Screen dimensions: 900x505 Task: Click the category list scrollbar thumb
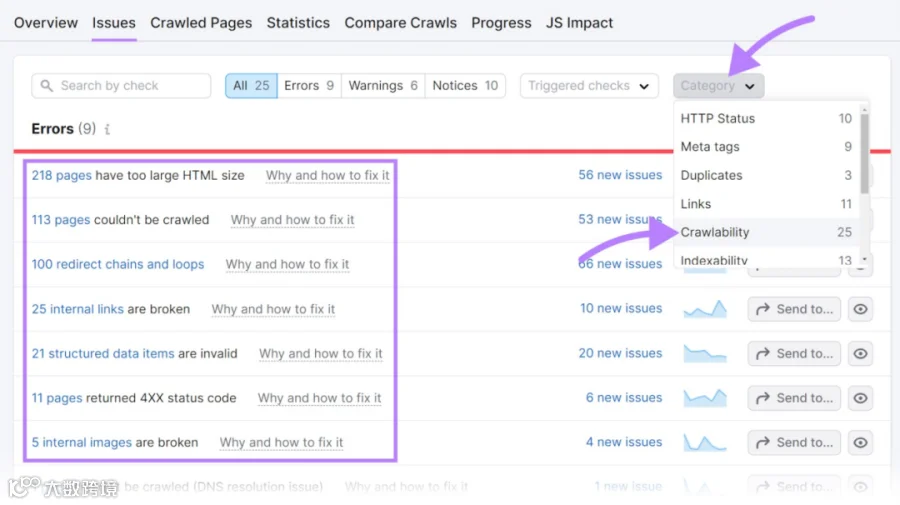click(x=864, y=153)
